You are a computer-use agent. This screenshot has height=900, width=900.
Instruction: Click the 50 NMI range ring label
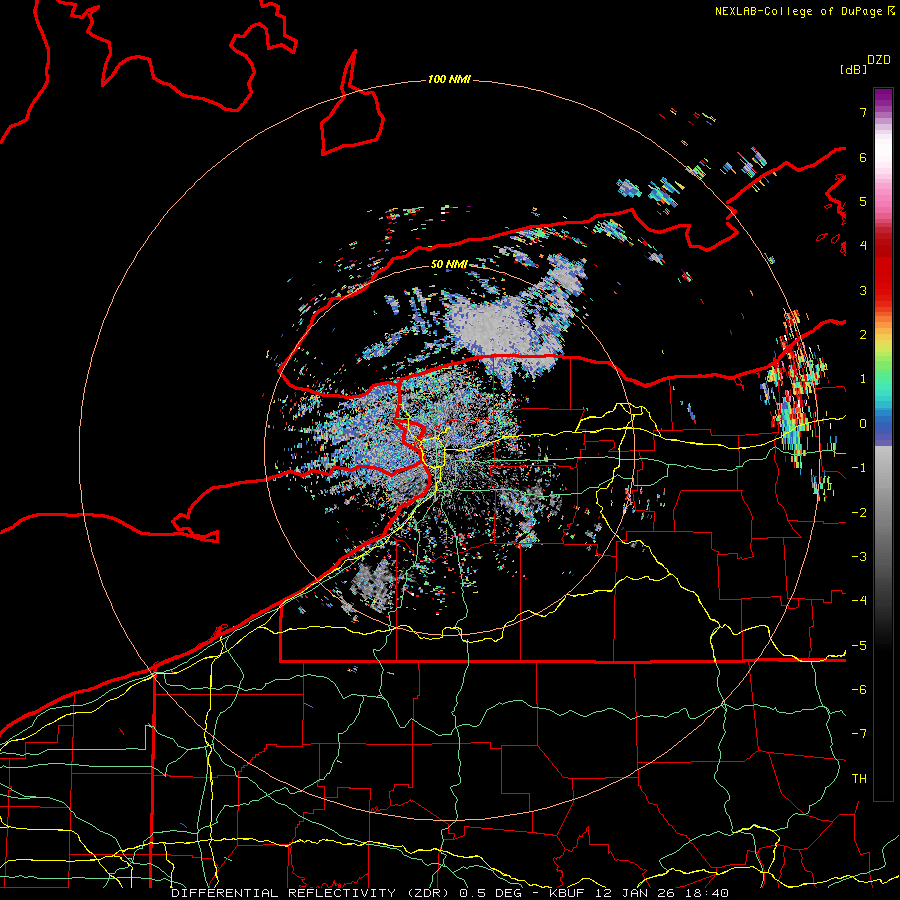point(449,264)
